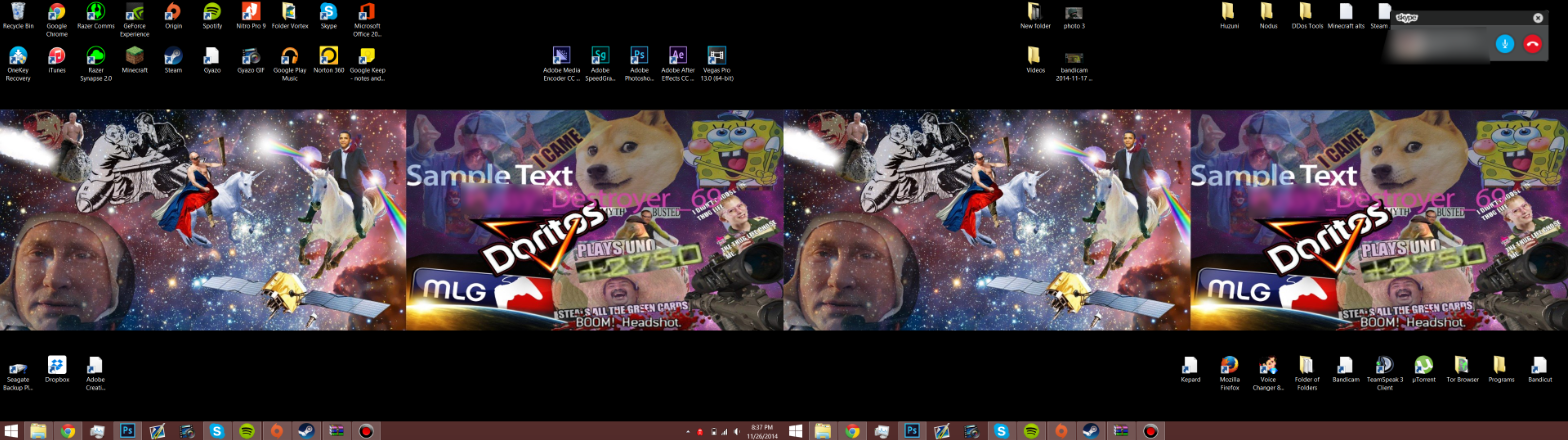Open the Folder of Folders icon

coord(1307,372)
